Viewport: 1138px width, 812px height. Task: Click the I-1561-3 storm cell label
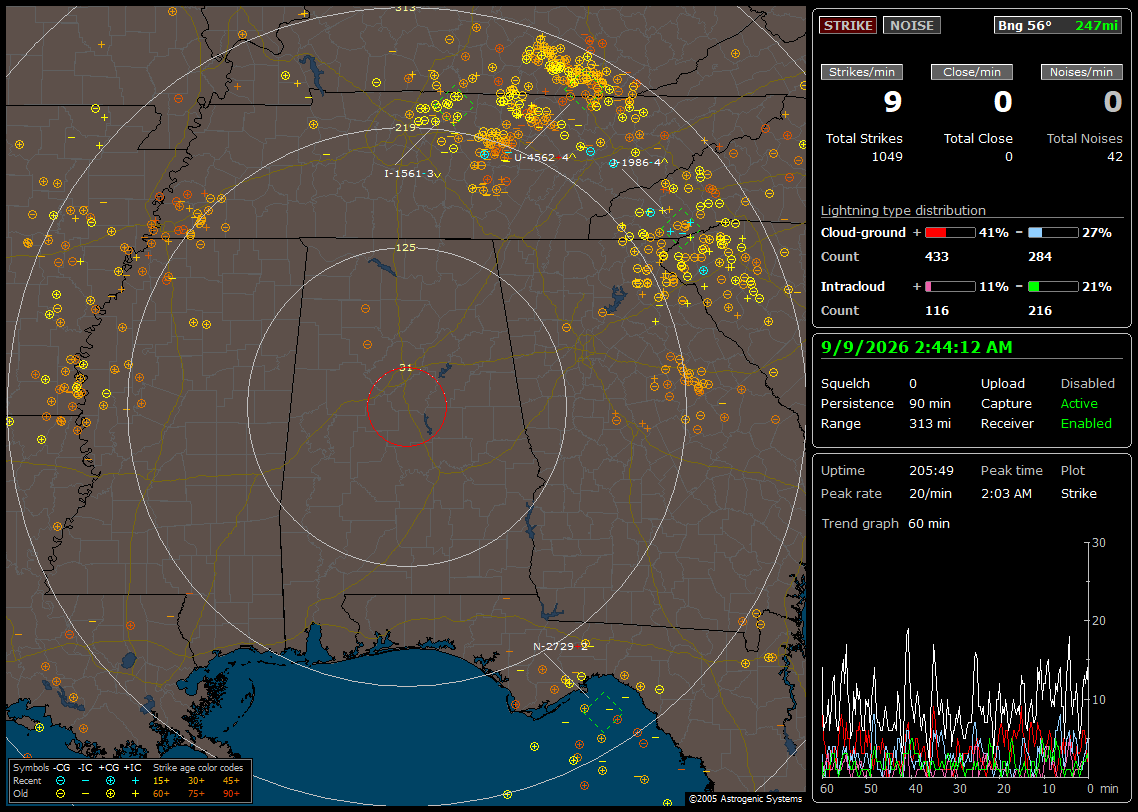click(x=409, y=173)
